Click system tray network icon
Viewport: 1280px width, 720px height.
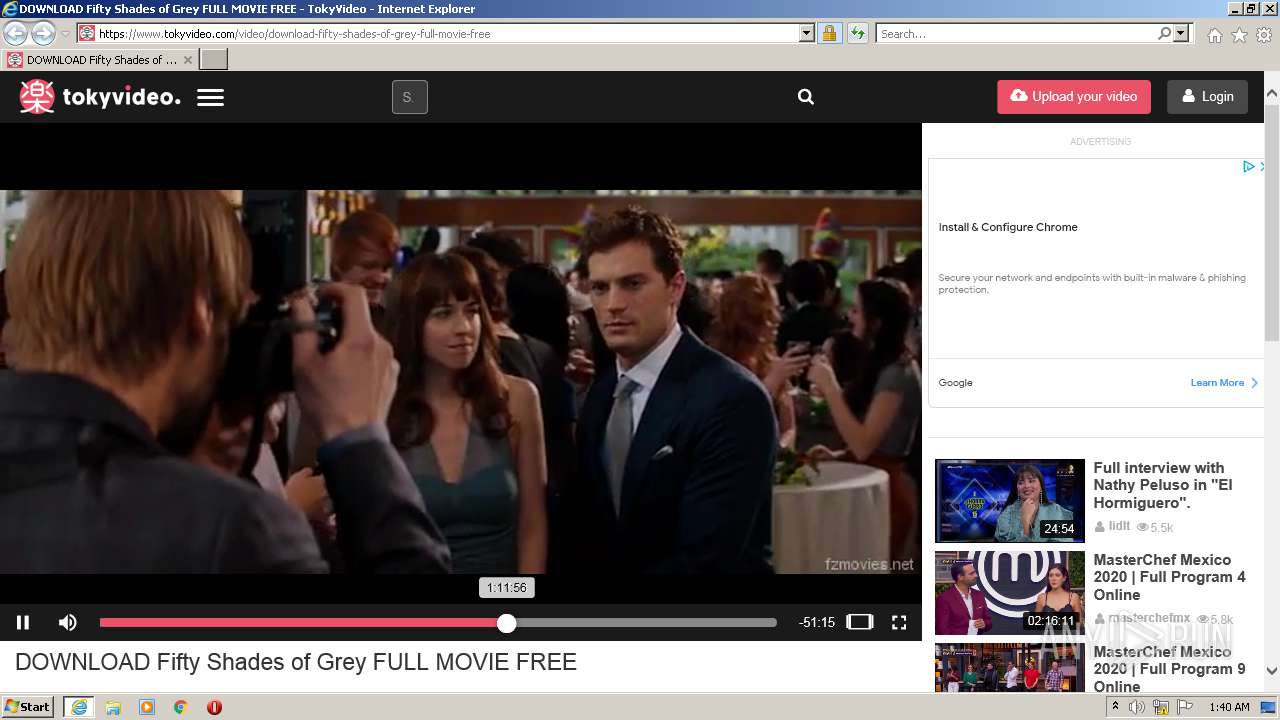[x=1161, y=707]
